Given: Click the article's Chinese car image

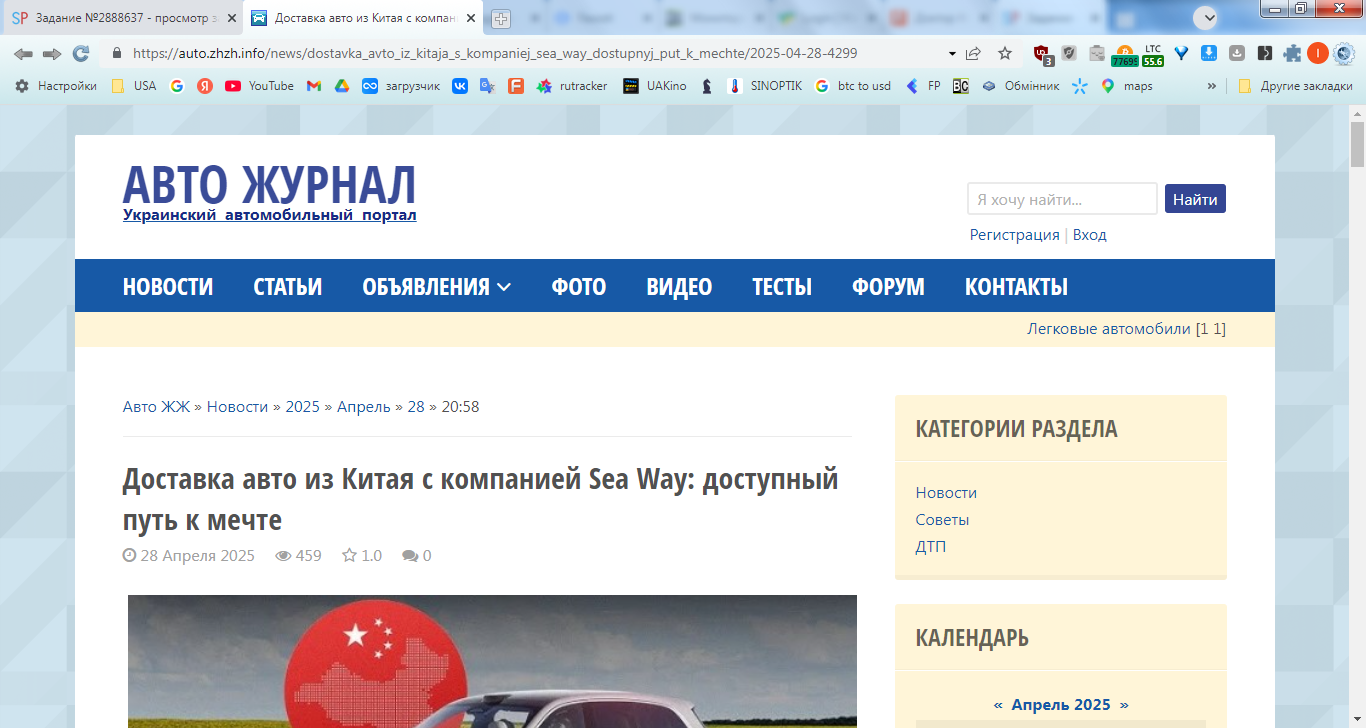Looking at the screenshot, I should (492, 661).
